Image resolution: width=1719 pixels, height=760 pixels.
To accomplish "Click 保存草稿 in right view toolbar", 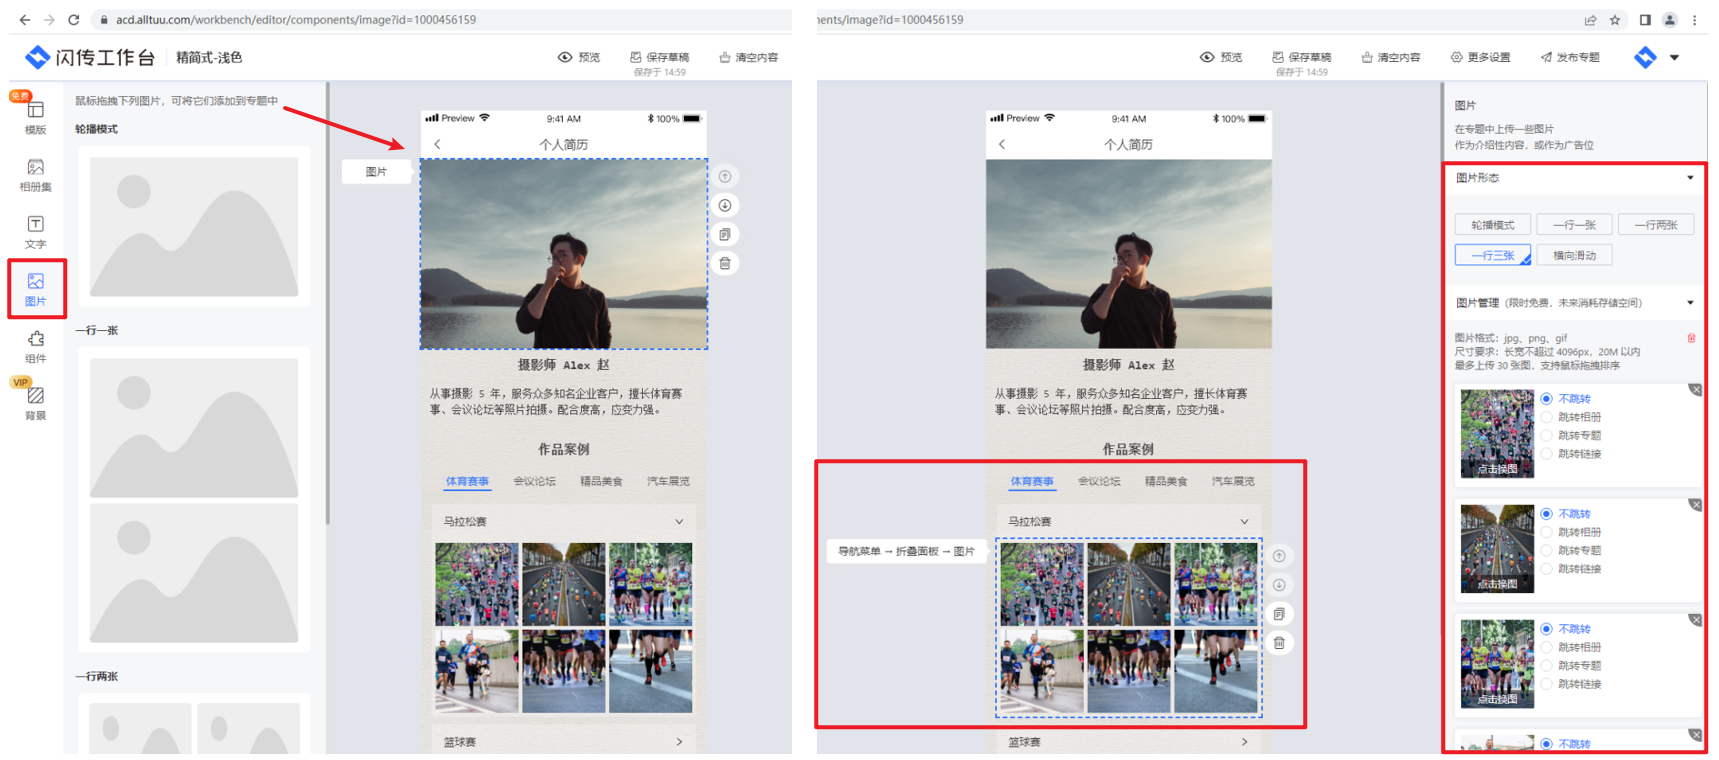I will click(x=1301, y=58).
